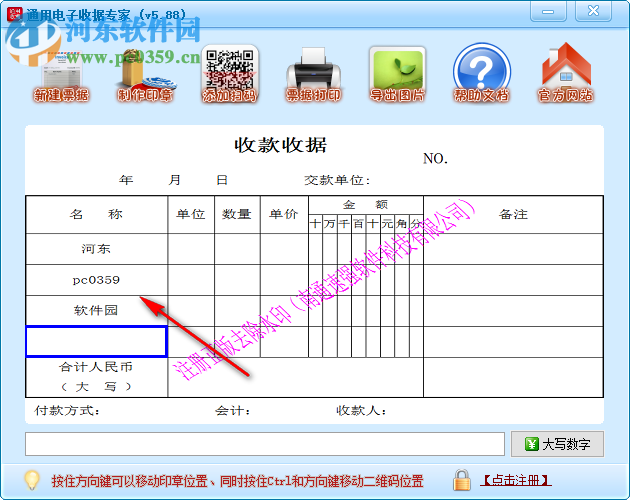The image size is (630, 500).
Task: Print the receipt with 票据打印
Action: (x=313, y=74)
